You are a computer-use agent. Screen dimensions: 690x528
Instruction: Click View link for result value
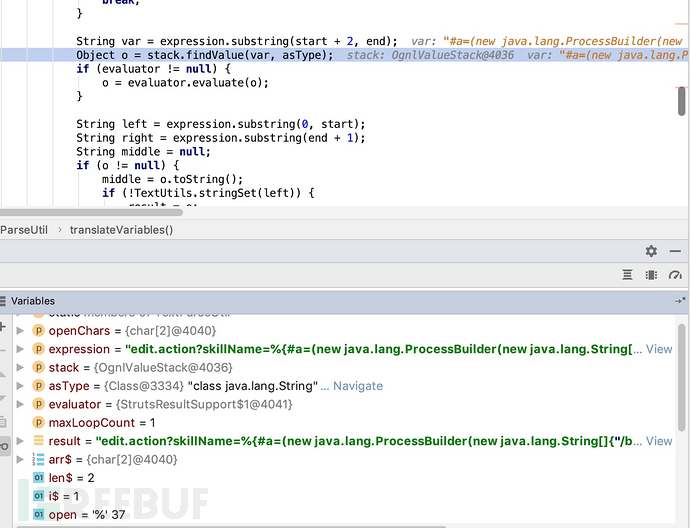pyautogui.click(x=659, y=441)
